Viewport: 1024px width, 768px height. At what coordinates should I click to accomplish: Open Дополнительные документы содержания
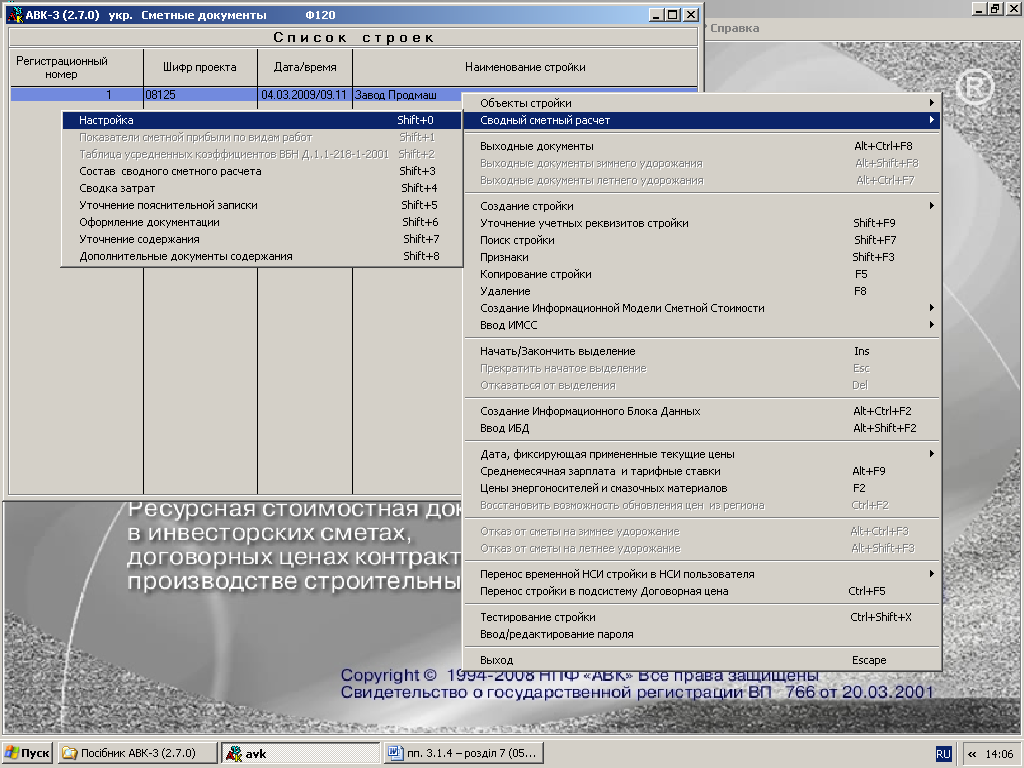point(262,256)
